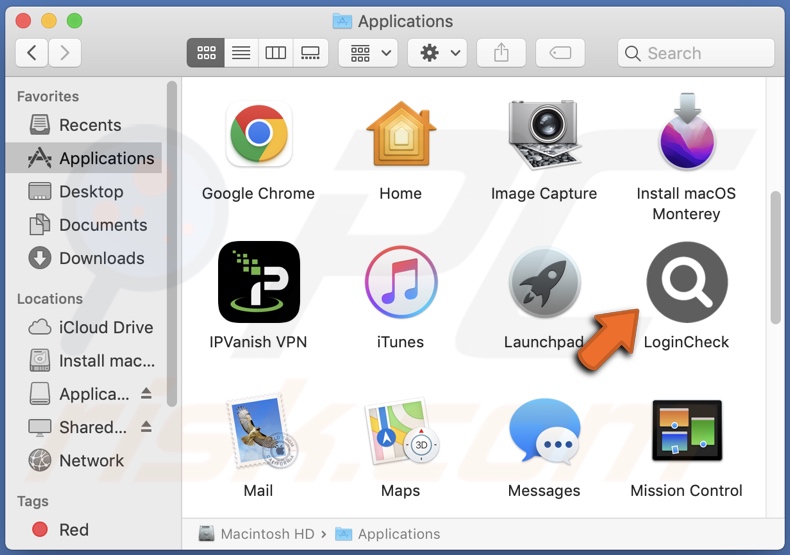Eject the Shared... volume
790x555 pixels.
click(146, 427)
